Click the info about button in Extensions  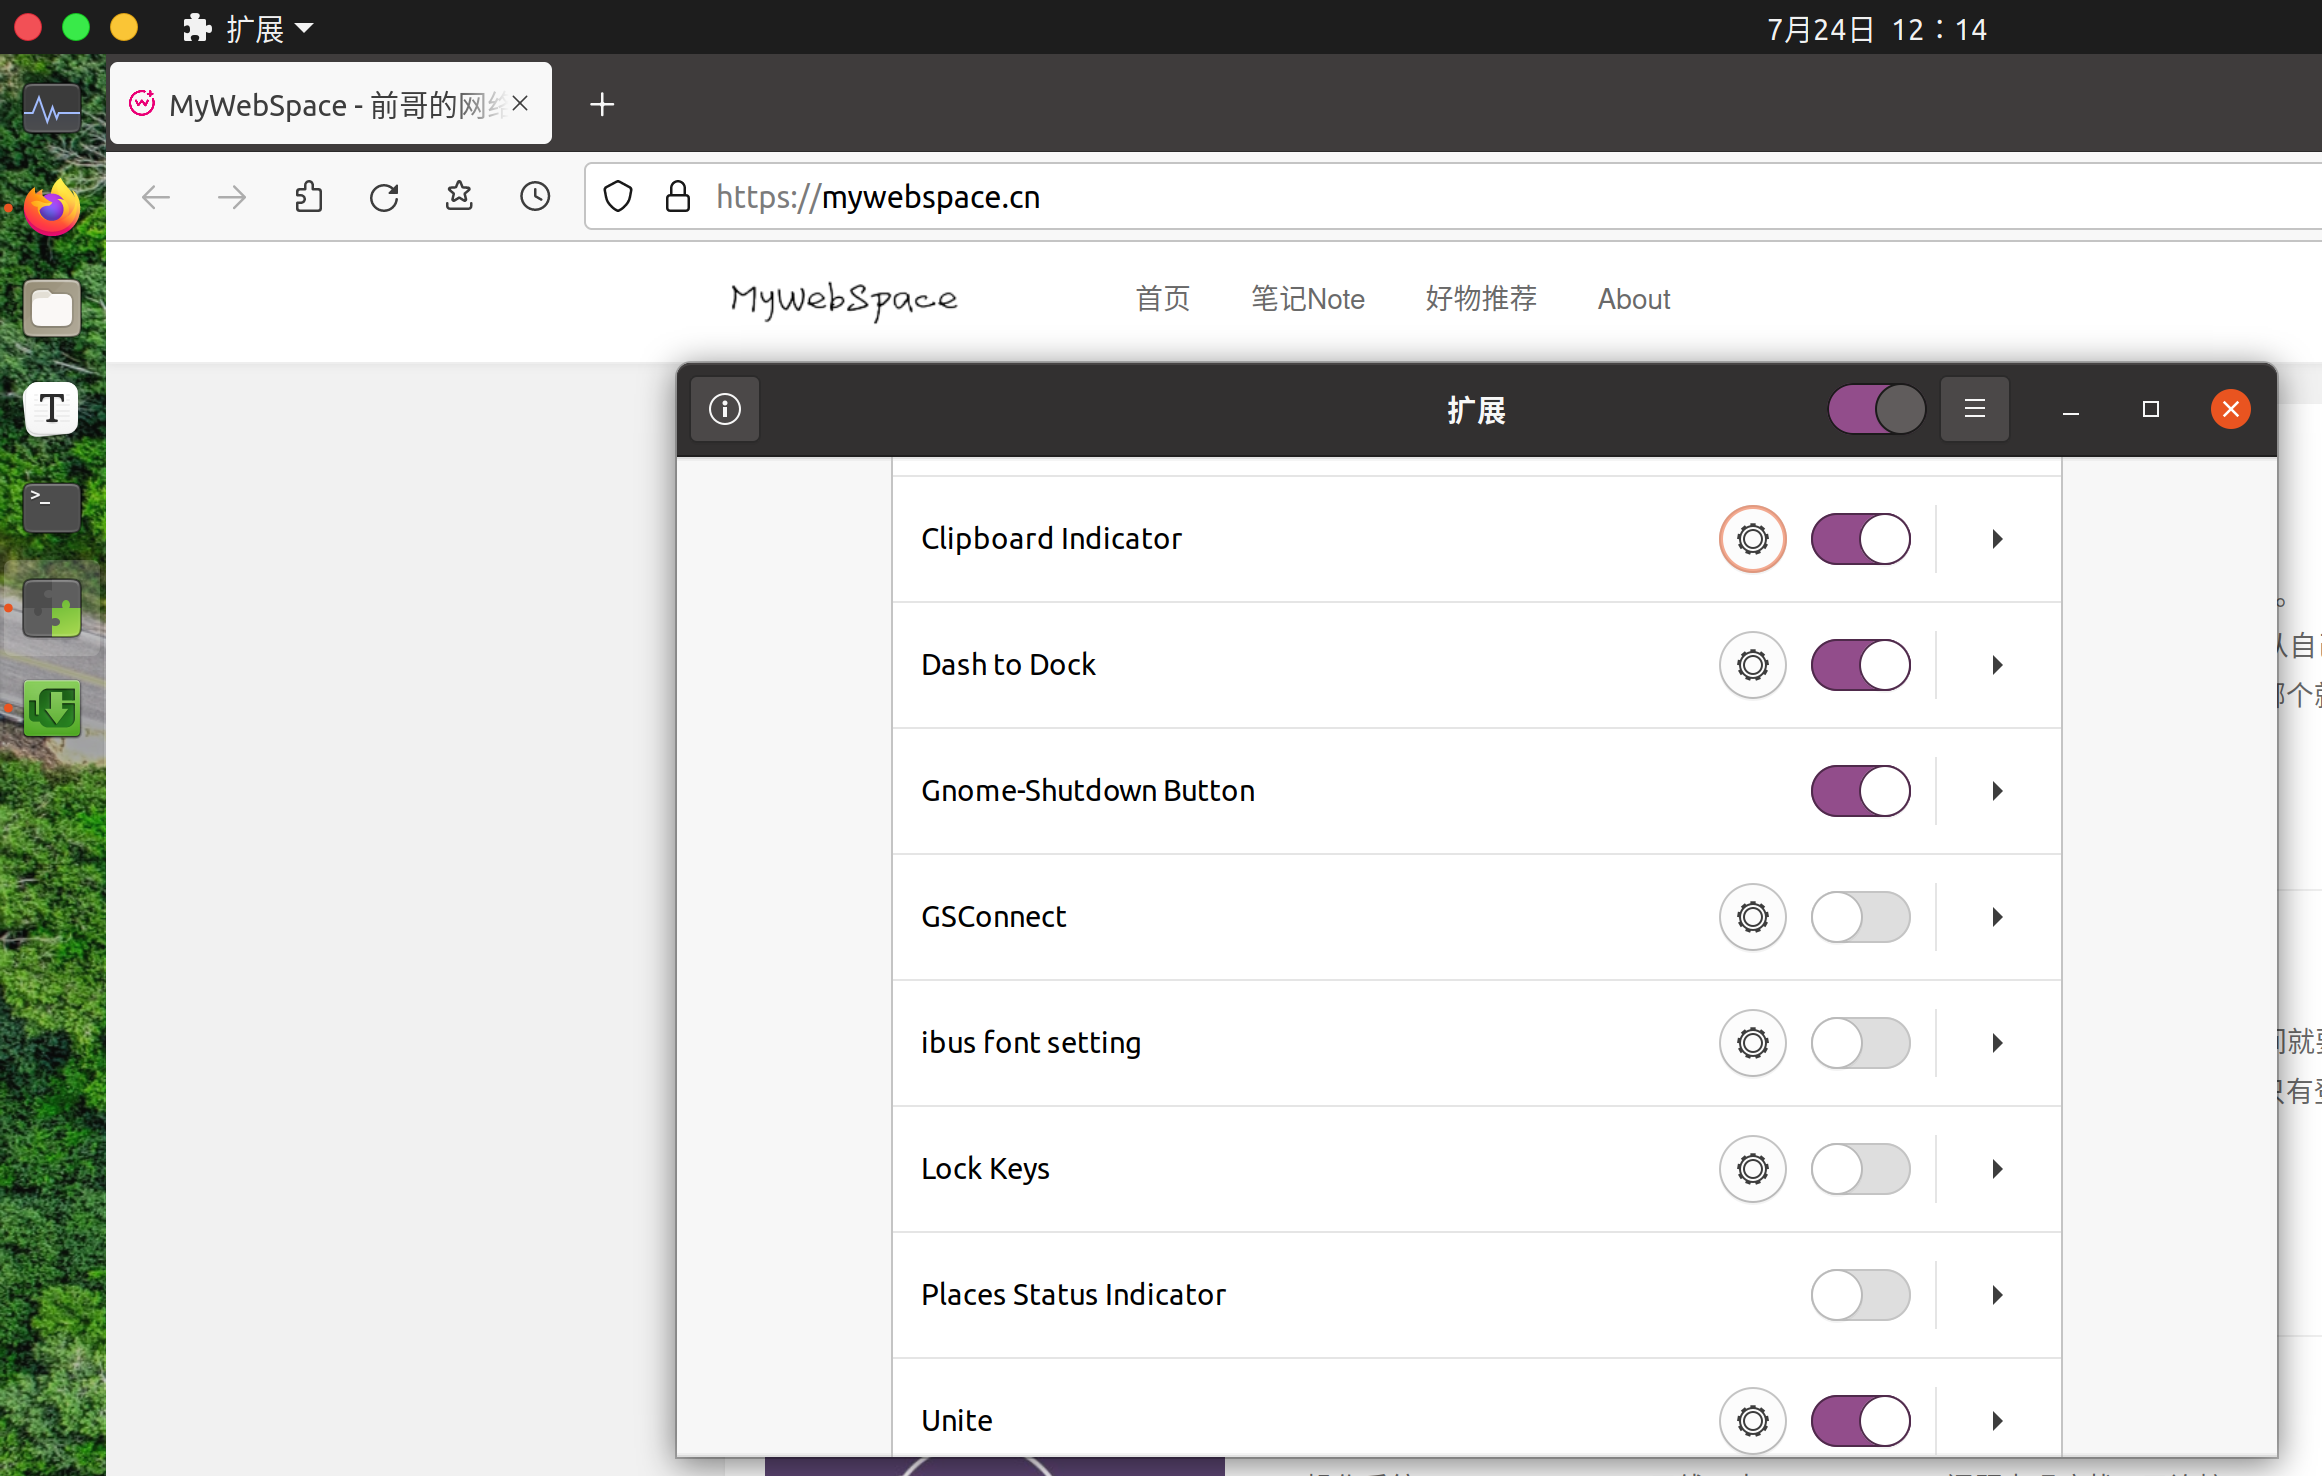click(x=725, y=409)
